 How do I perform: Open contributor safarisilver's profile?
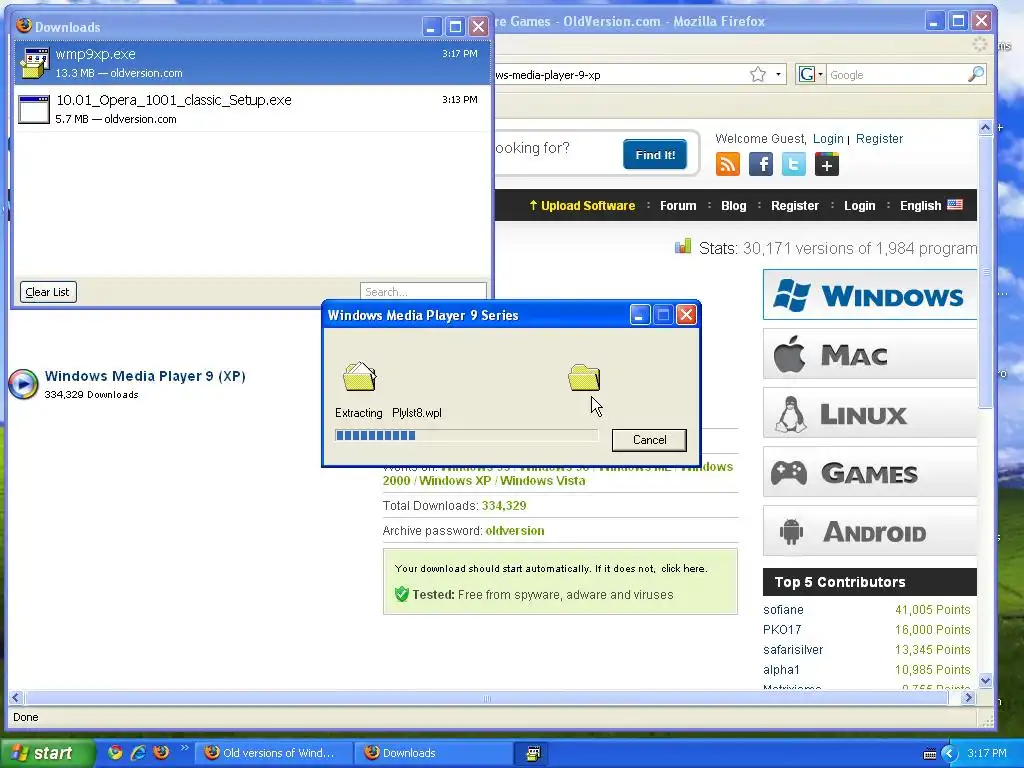click(x=793, y=650)
